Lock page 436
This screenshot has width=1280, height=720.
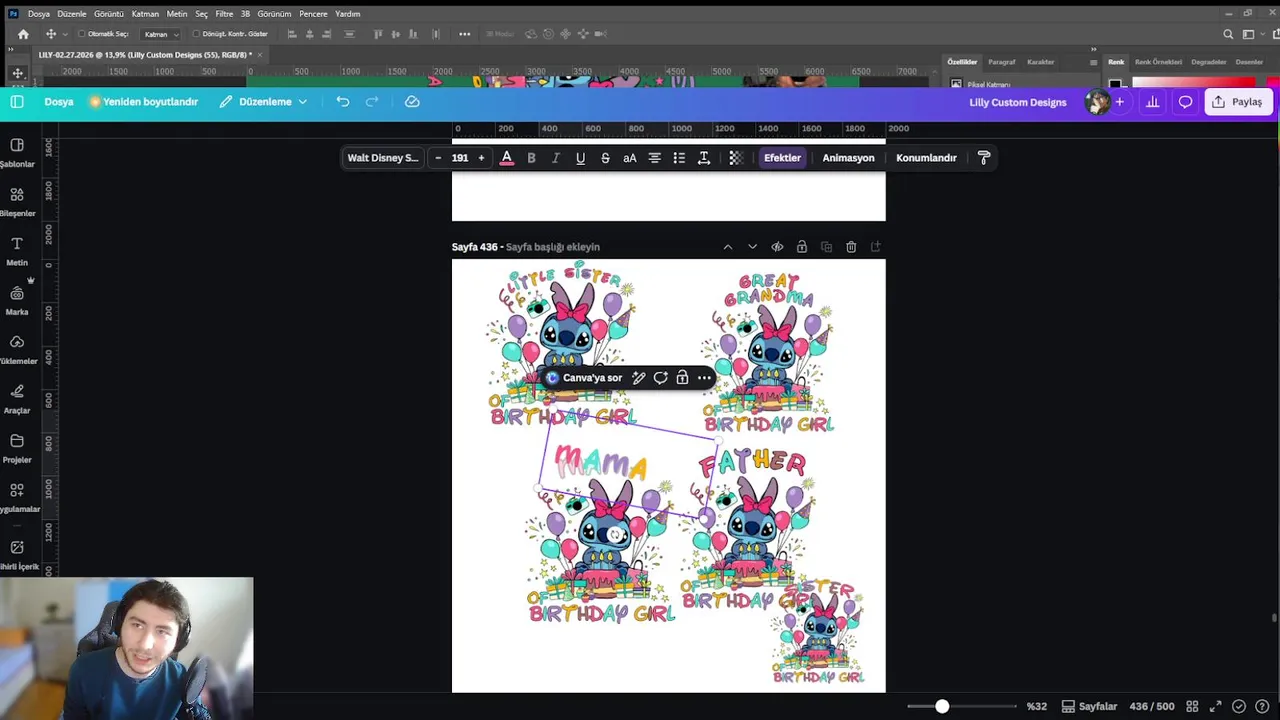[802, 247]
